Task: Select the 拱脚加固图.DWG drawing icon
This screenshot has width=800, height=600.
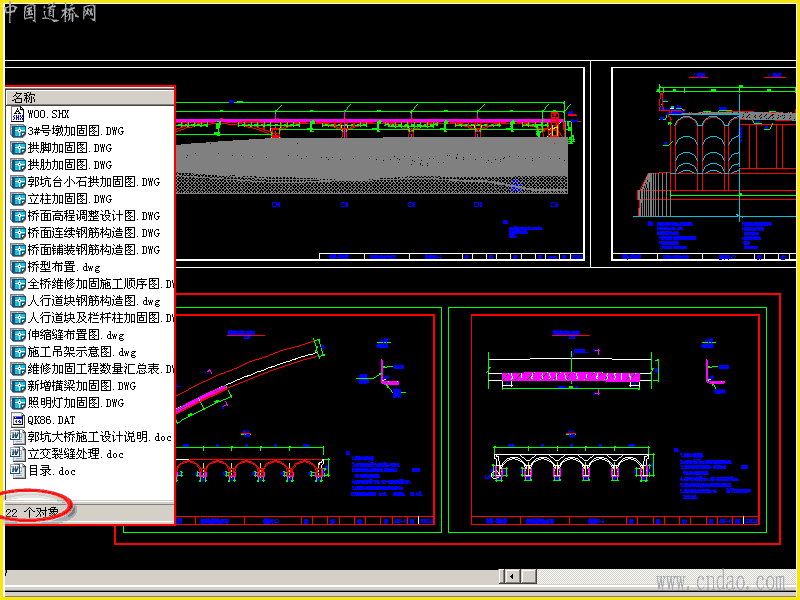Action: 18,148
